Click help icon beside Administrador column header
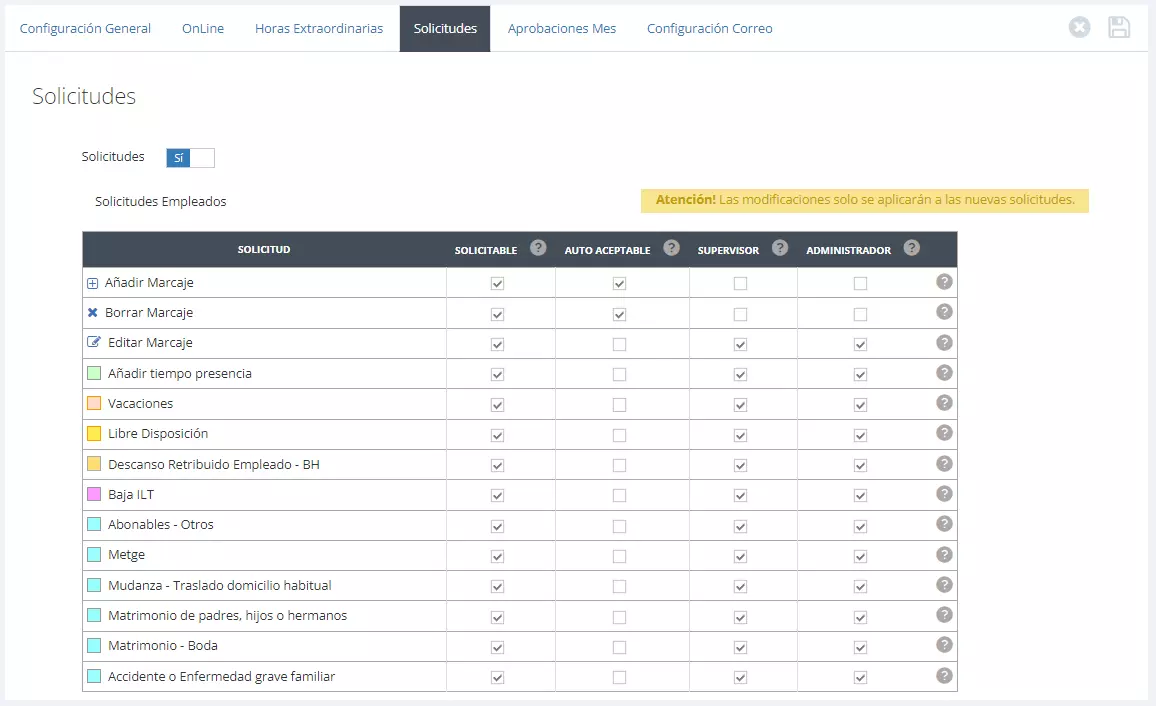Image resolution: width=1156 pixels, height=706 pixels. click(x=911, y=248)
